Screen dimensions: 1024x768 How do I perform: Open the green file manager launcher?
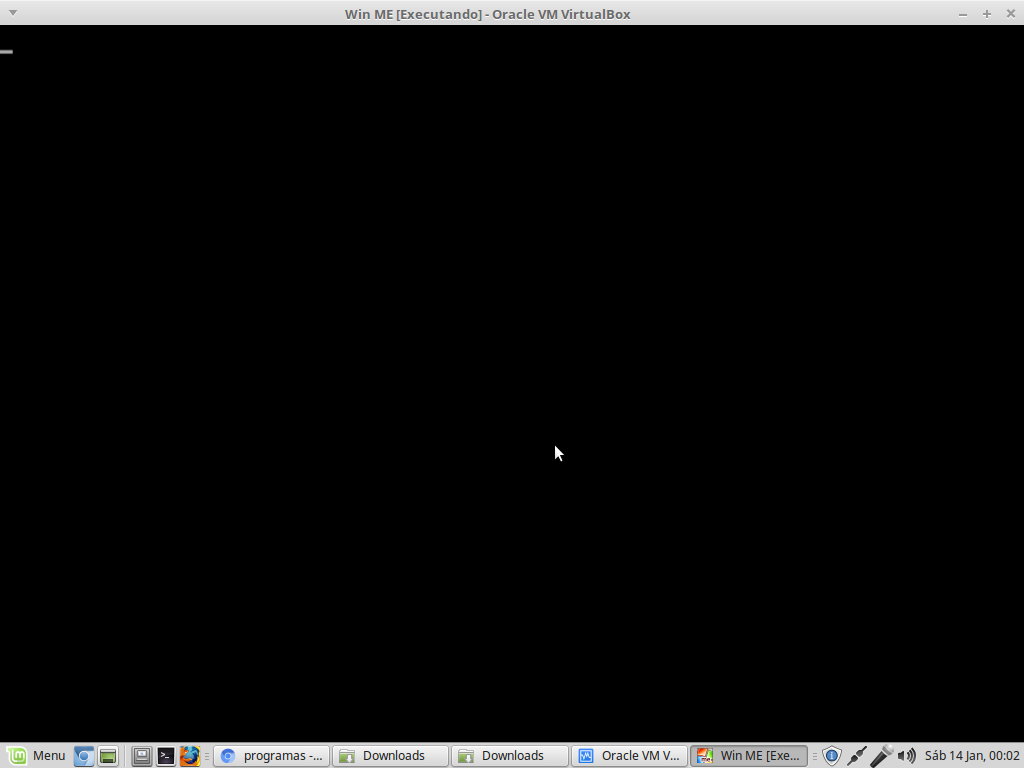coord(108,756)
